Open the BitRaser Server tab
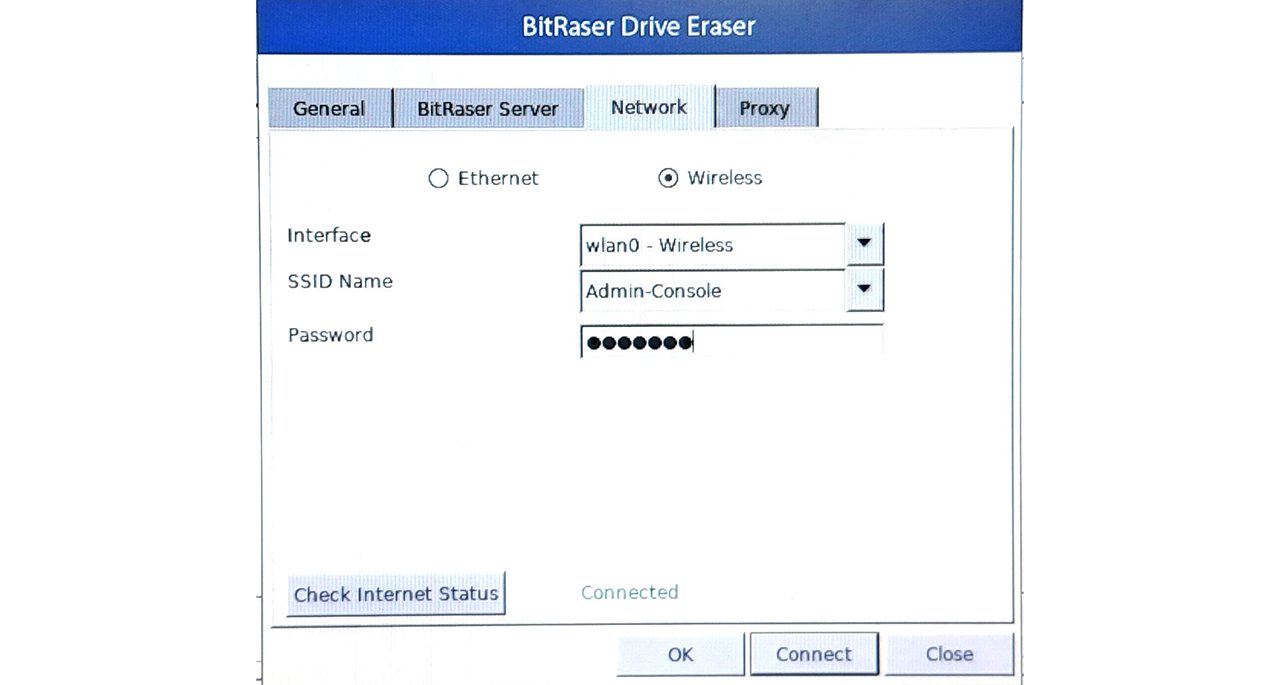 tap(487, 108)
